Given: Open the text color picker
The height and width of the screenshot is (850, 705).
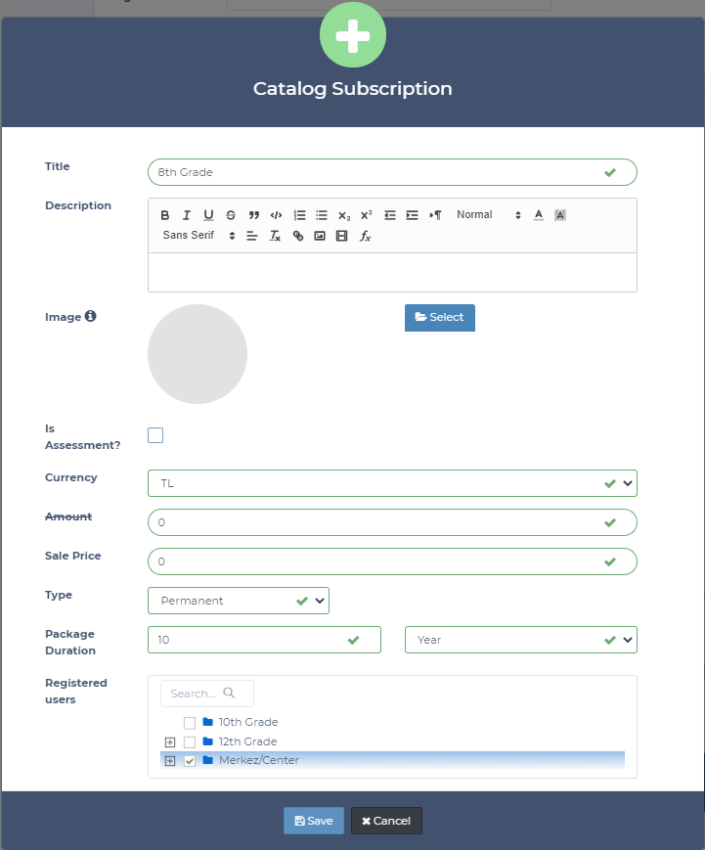Looking at the screenshot, I should click(538, 215).
